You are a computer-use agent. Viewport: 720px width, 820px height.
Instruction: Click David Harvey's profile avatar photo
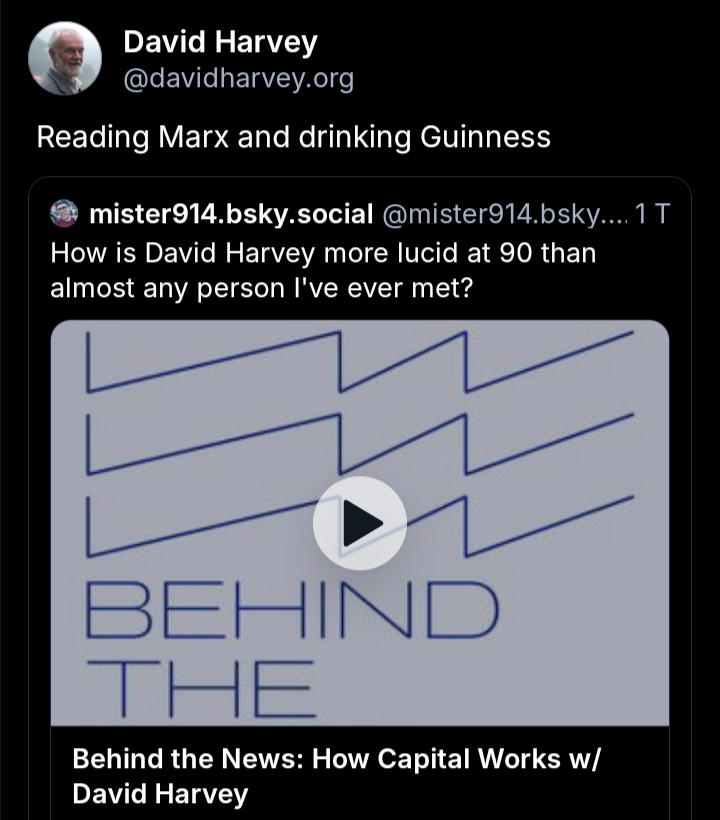64,58
